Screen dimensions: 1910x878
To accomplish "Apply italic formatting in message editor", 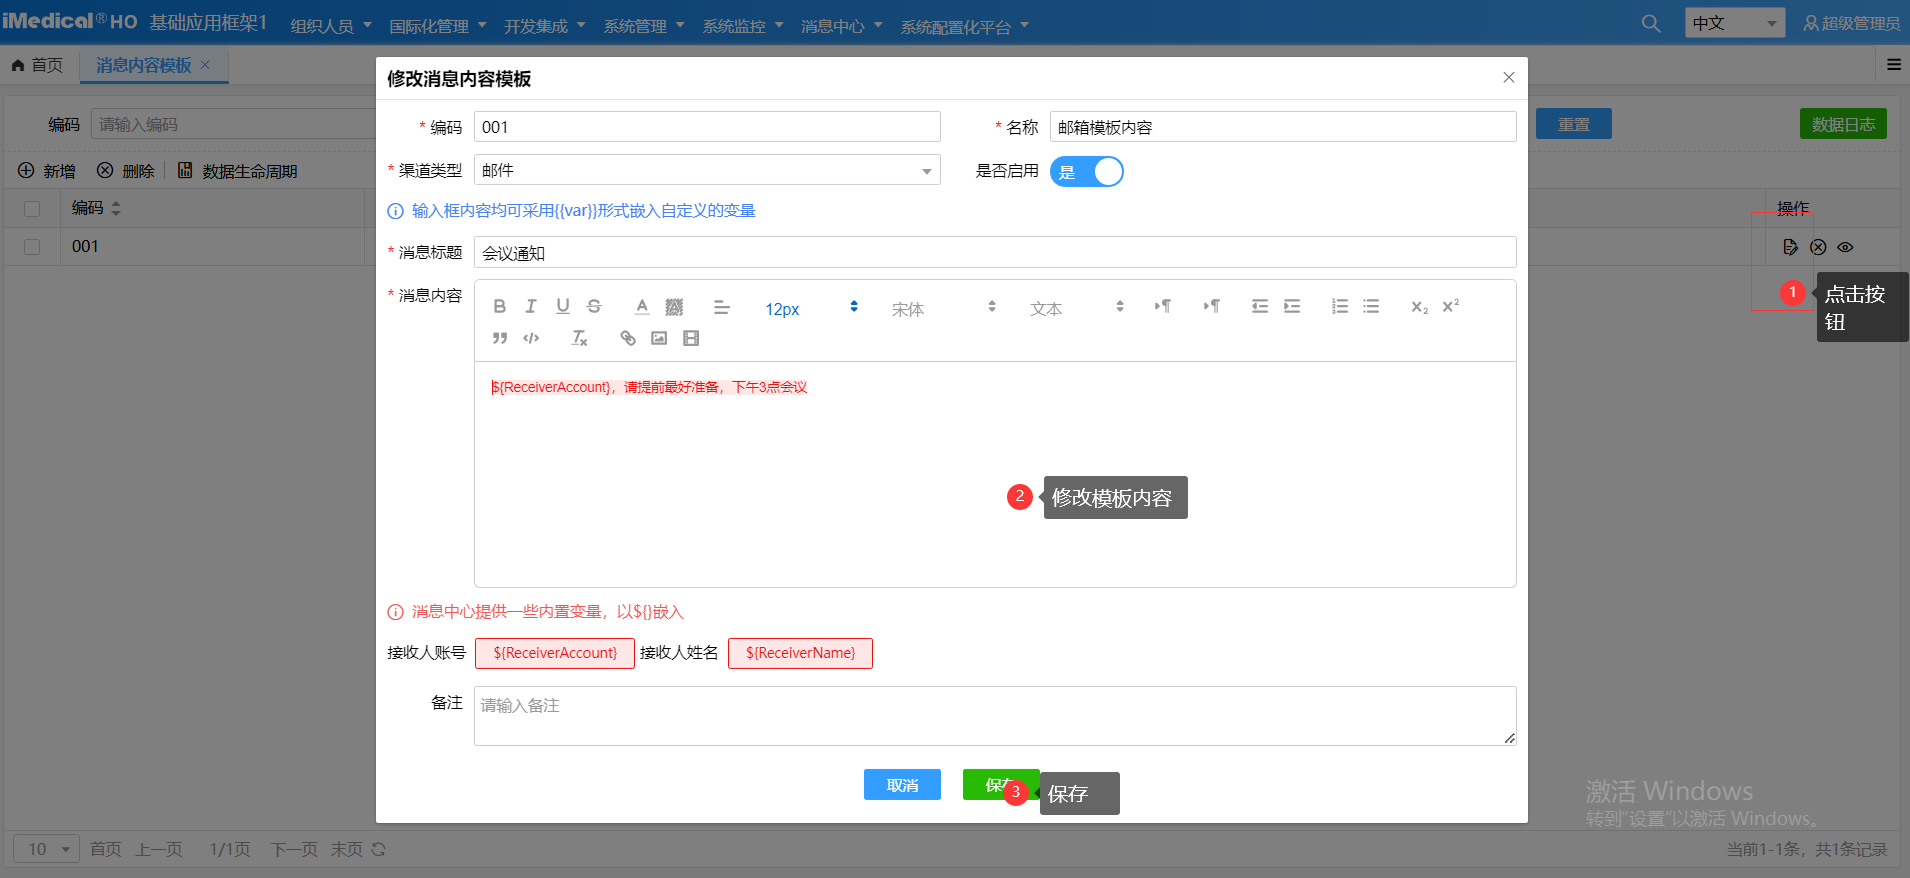I will coord(531,307).
